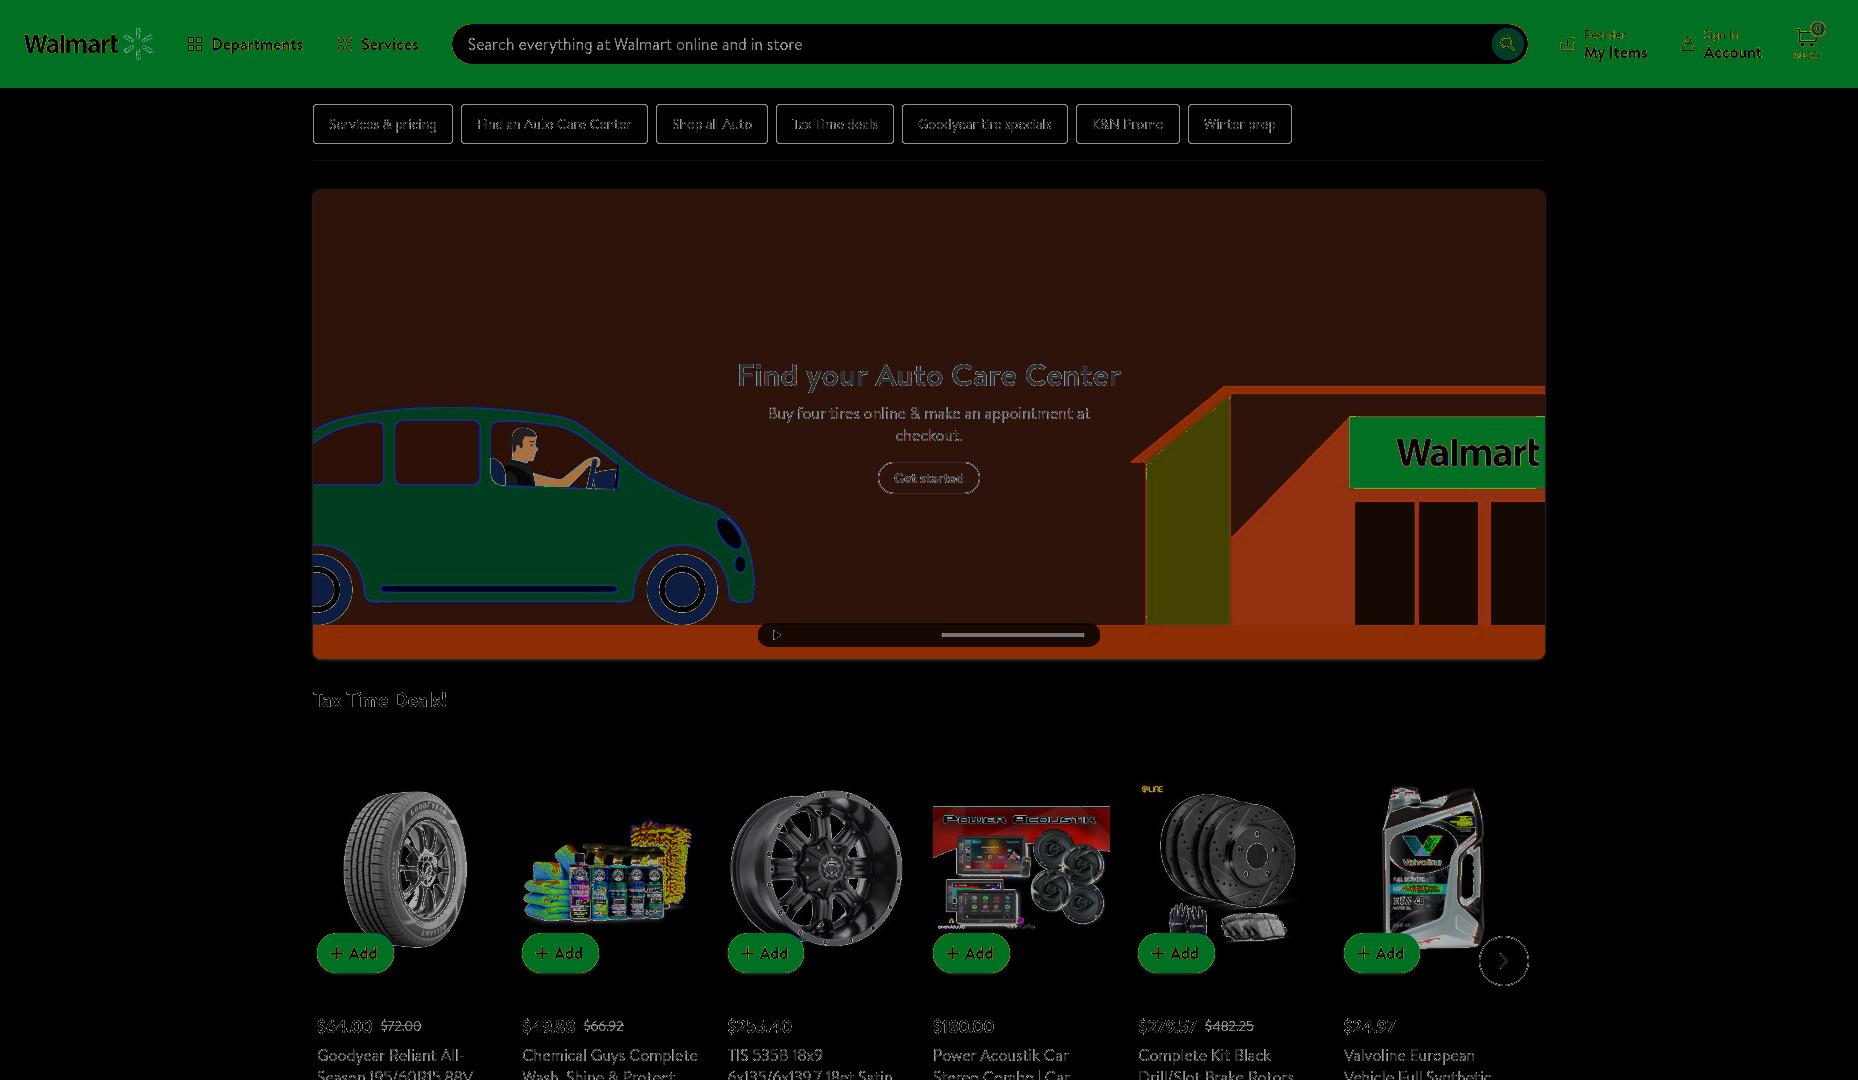Show next Tax Time Deals products
The width and height of the screenshot is (1858, 1080).
(x=1504, y=961)
